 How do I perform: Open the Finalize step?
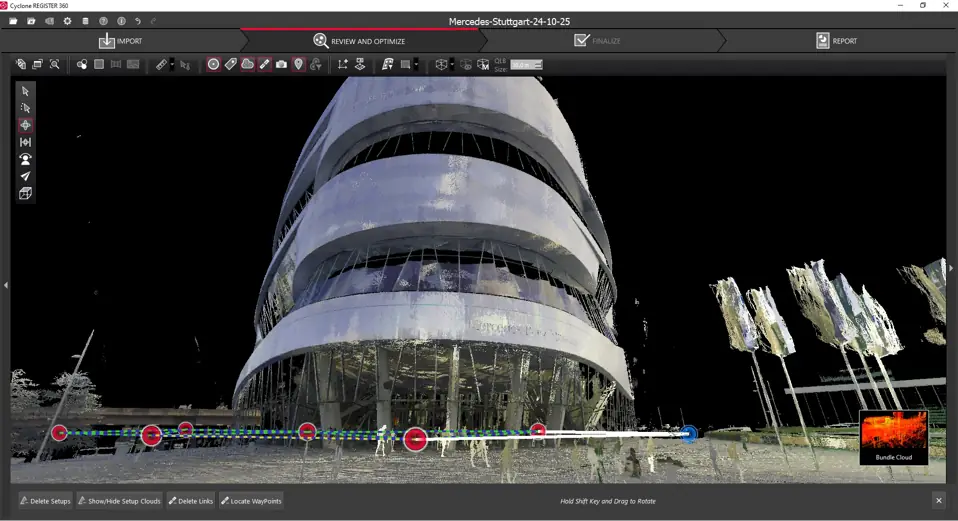coord(598,41)
